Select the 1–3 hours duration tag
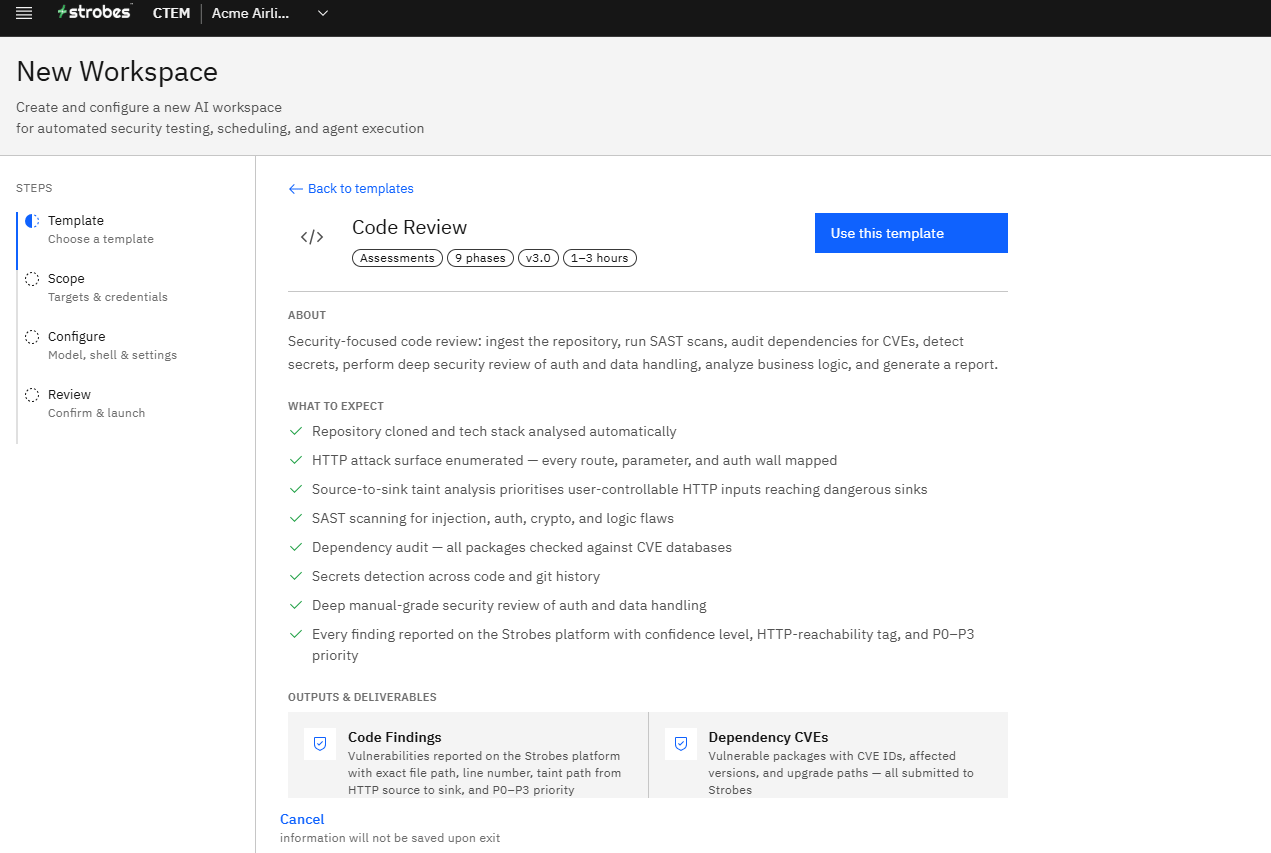This screenshot has width=1271, height=853. (599, 258)
